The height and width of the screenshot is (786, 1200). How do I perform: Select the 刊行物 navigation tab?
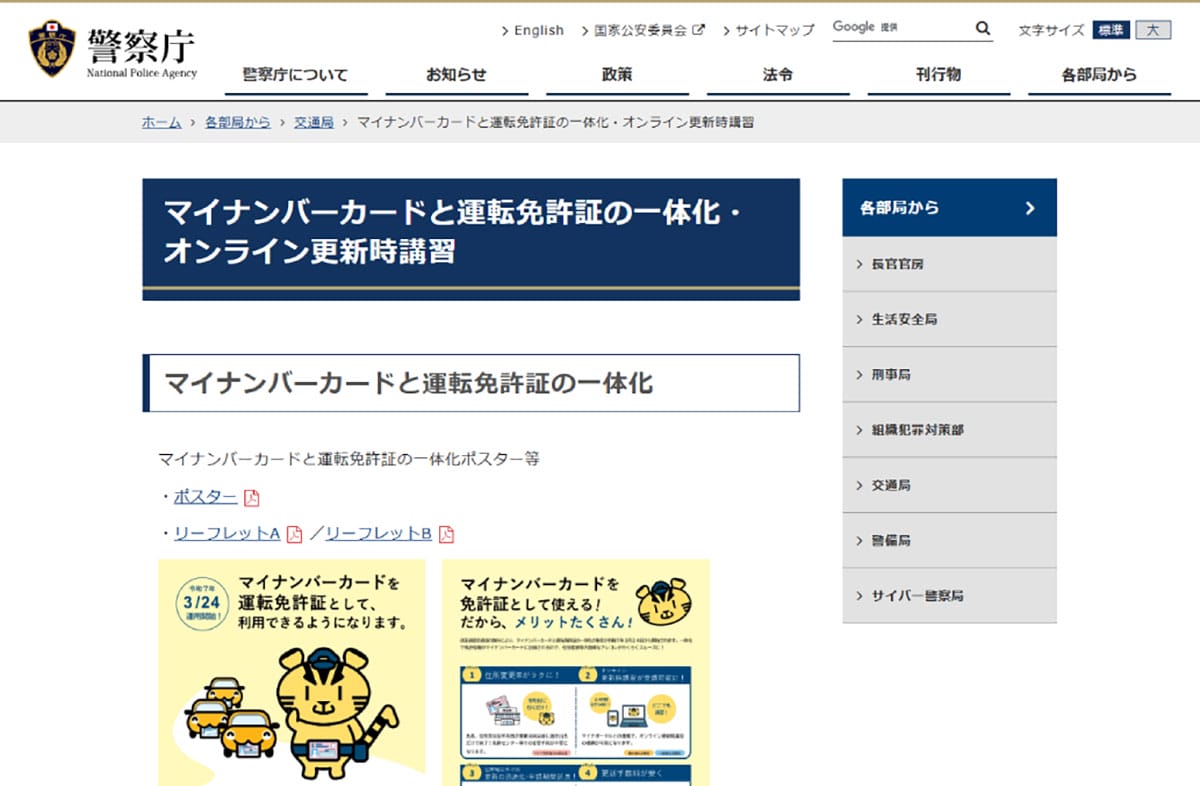pos(938,75)
